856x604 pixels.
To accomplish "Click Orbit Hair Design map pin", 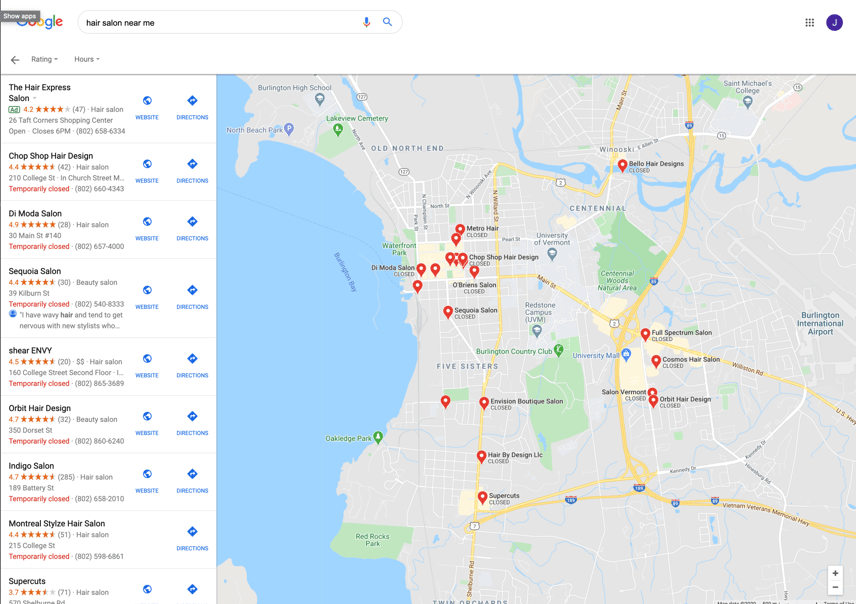I will 653,402.
